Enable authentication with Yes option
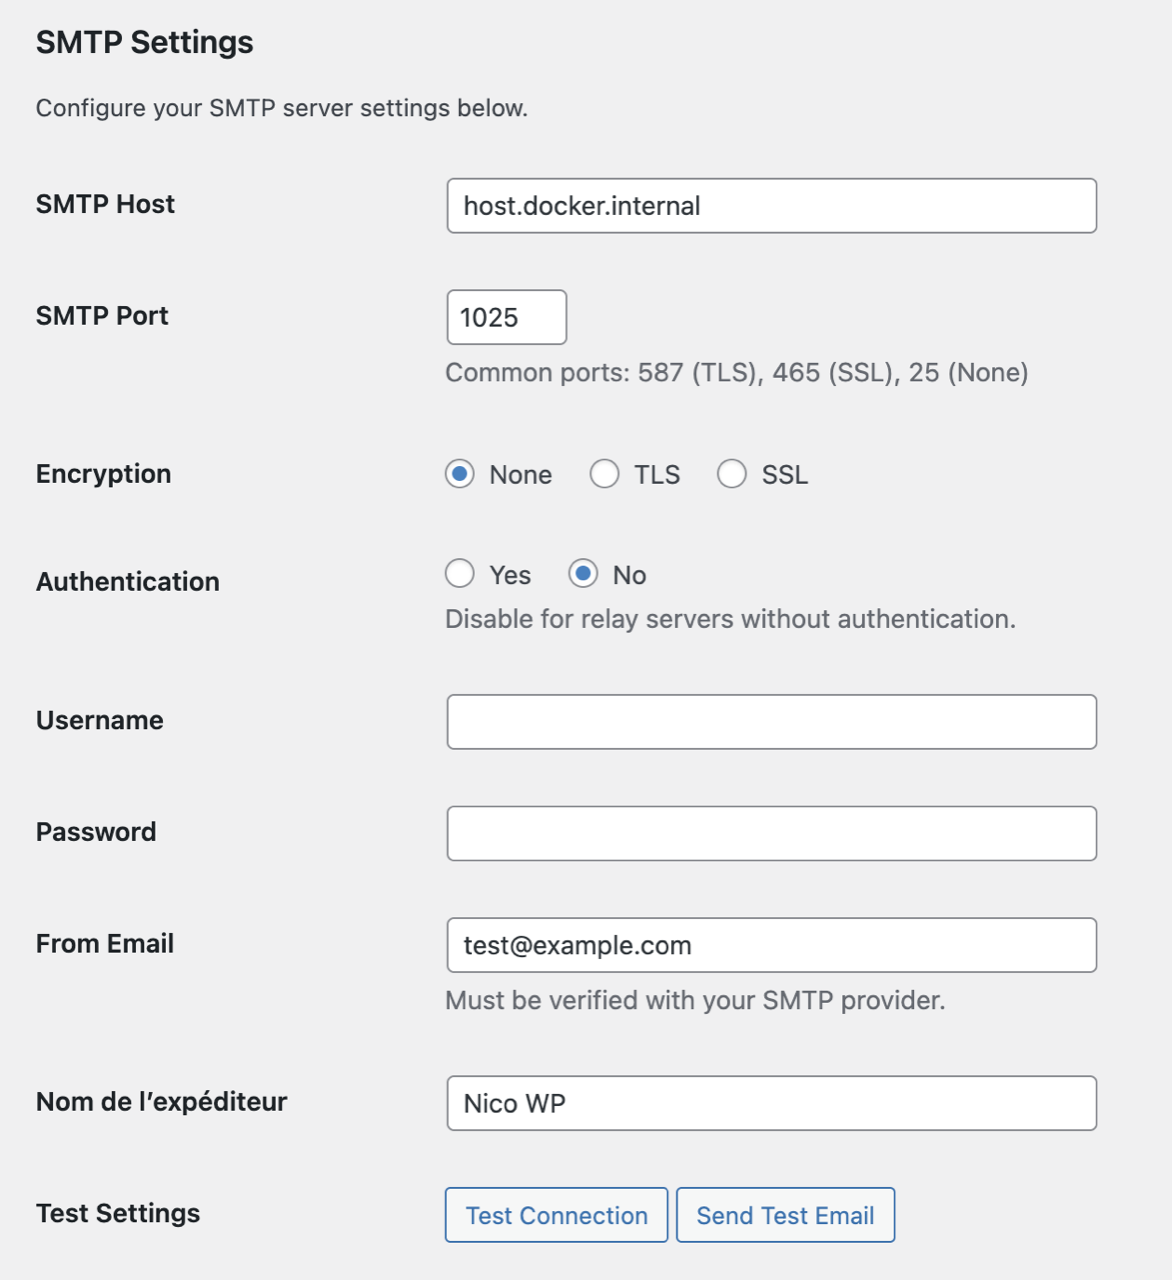 coord(460,574)
